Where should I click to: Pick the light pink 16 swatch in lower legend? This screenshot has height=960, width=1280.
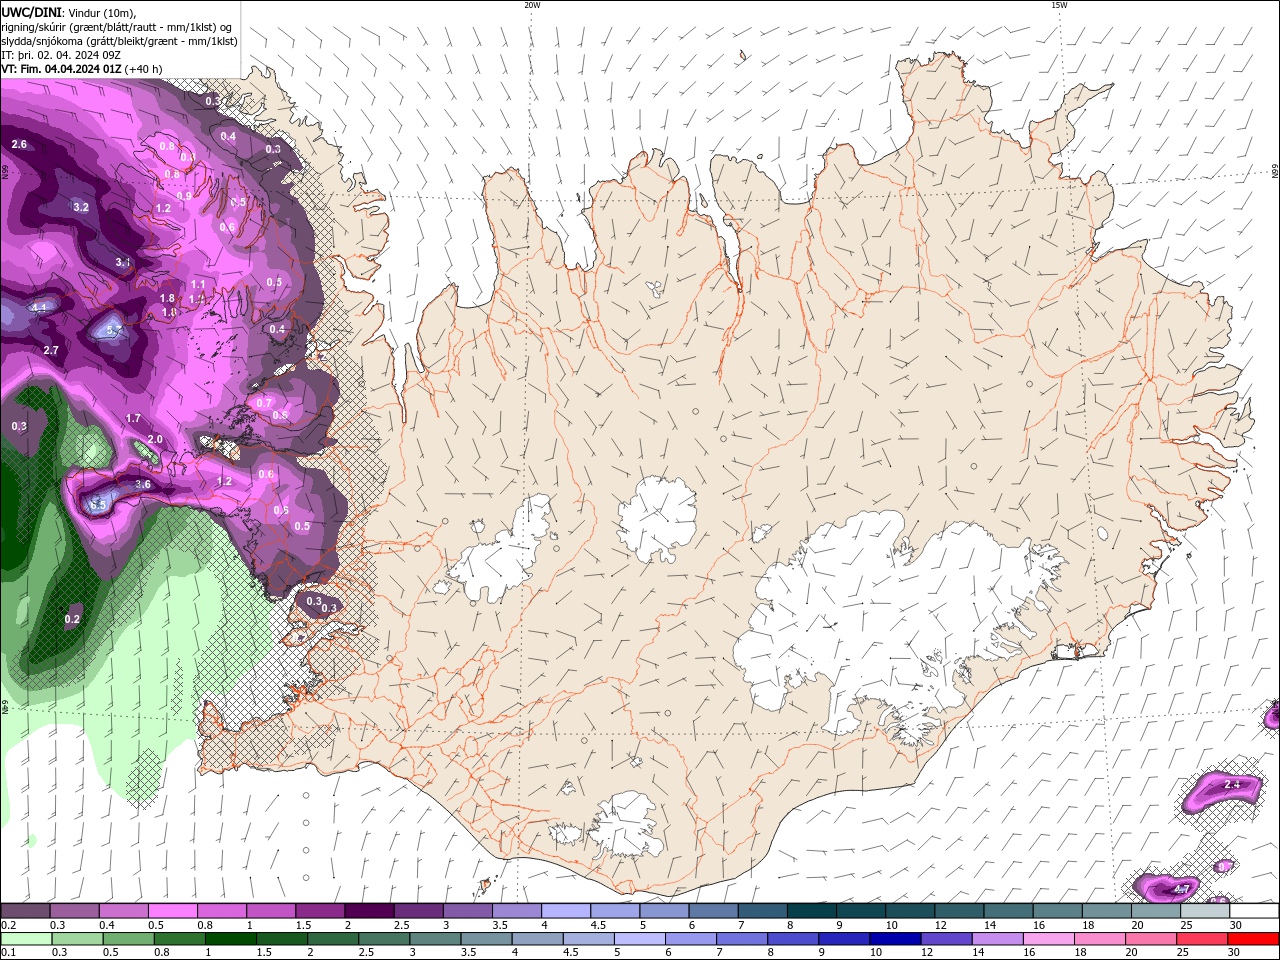(1047, 939)
